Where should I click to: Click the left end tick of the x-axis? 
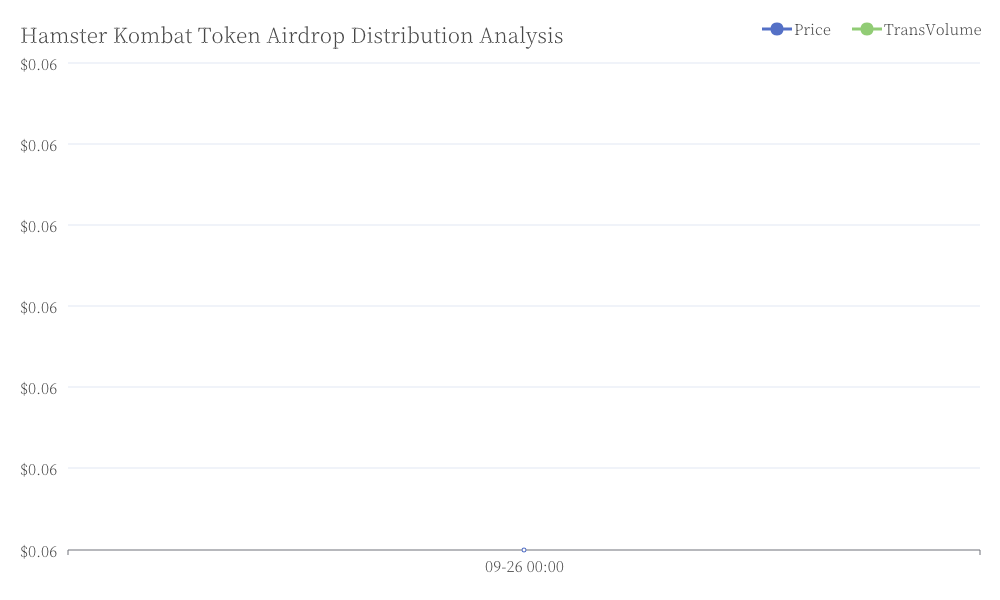(x=68, y=552)
